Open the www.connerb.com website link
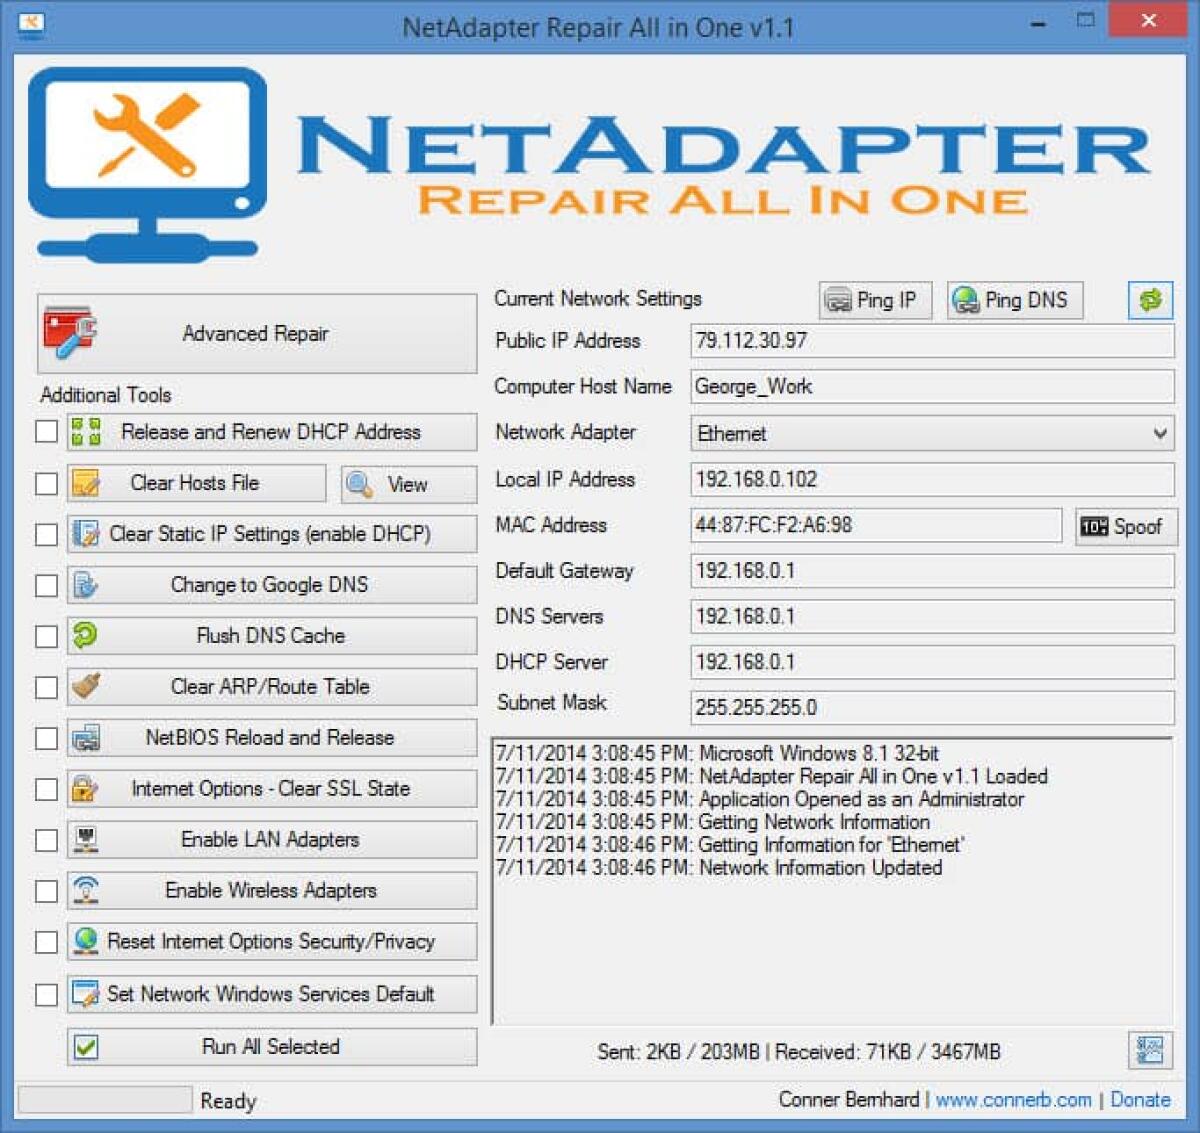This screenshot has height=1133, width=1200. 1013,1099
